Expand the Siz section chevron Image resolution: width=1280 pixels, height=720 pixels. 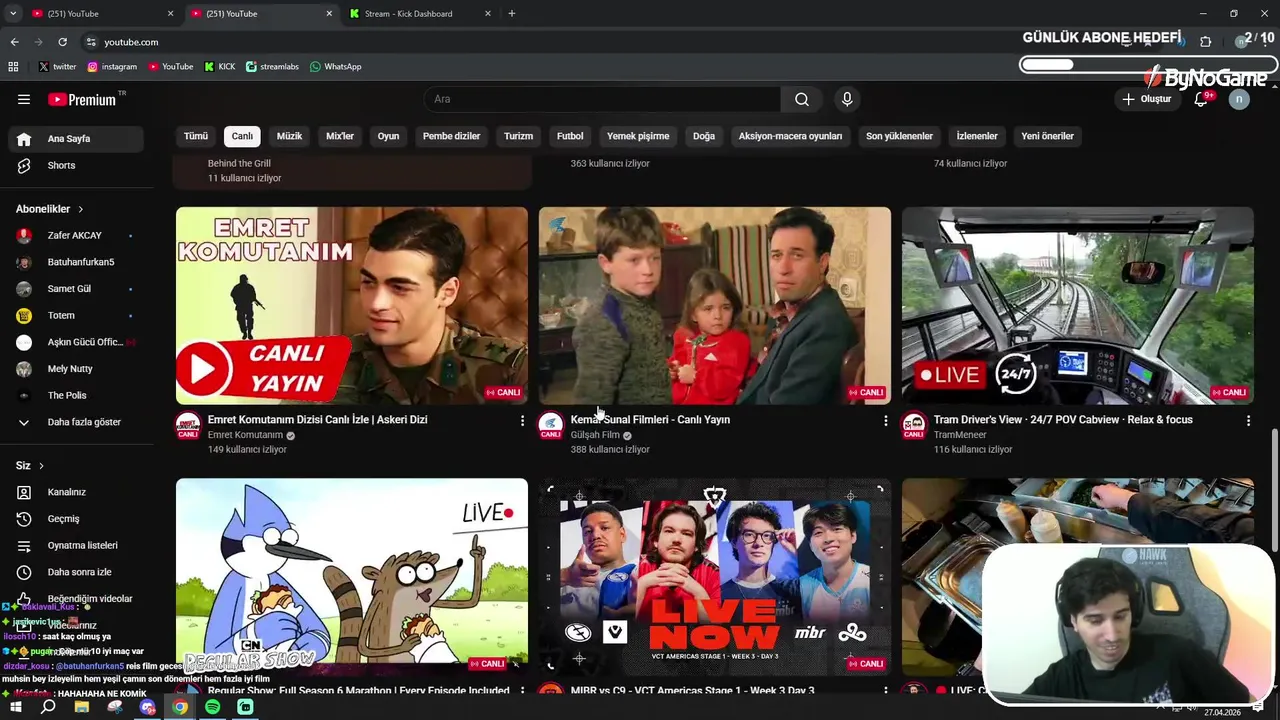click(x=41, y=466)
